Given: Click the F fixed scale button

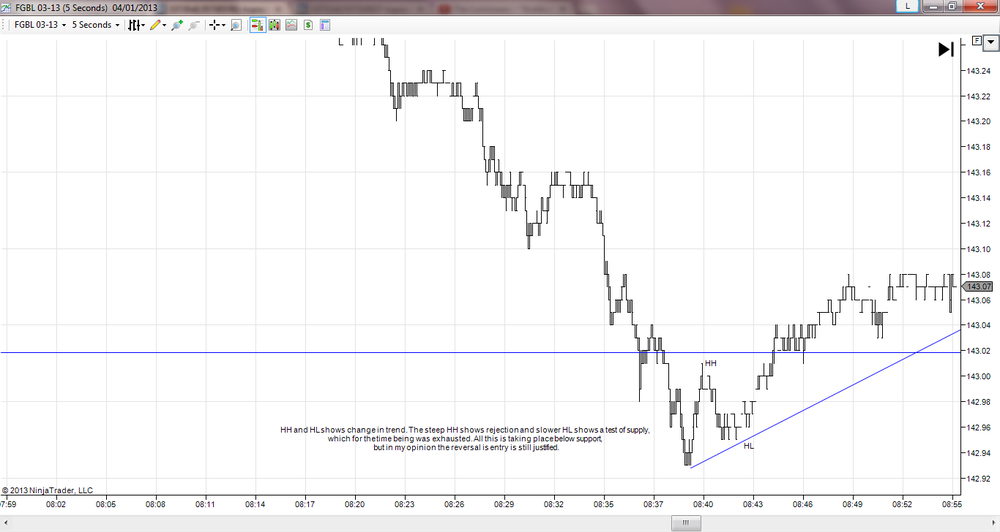Looking at the screenshot, I should (976, 41).
